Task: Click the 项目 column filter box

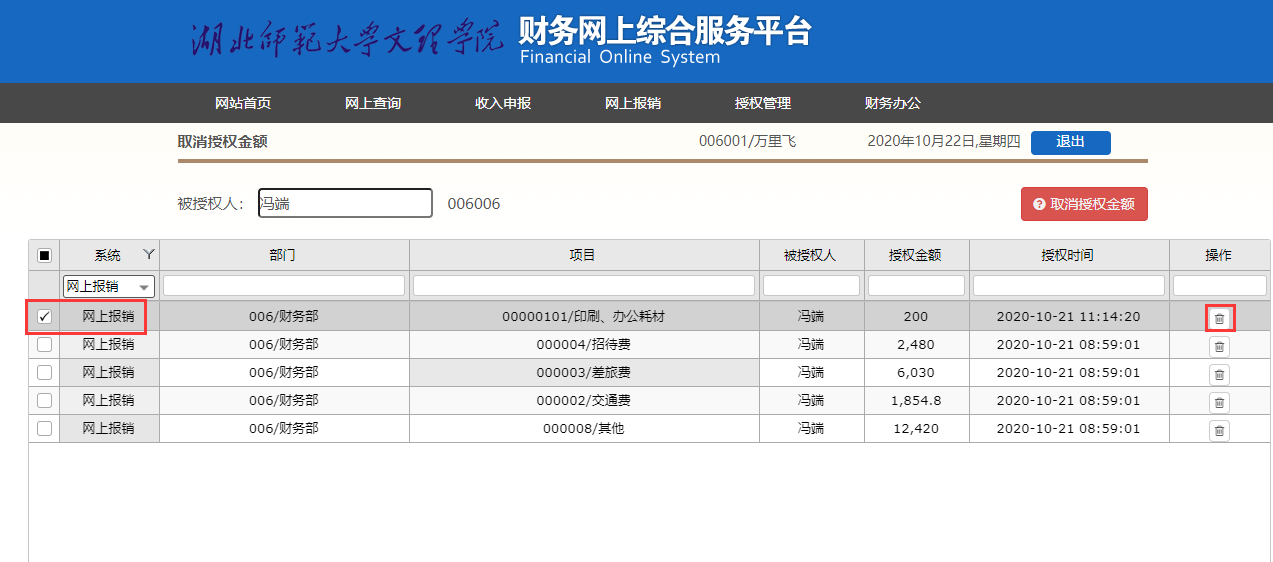Action: pos(584,286)
